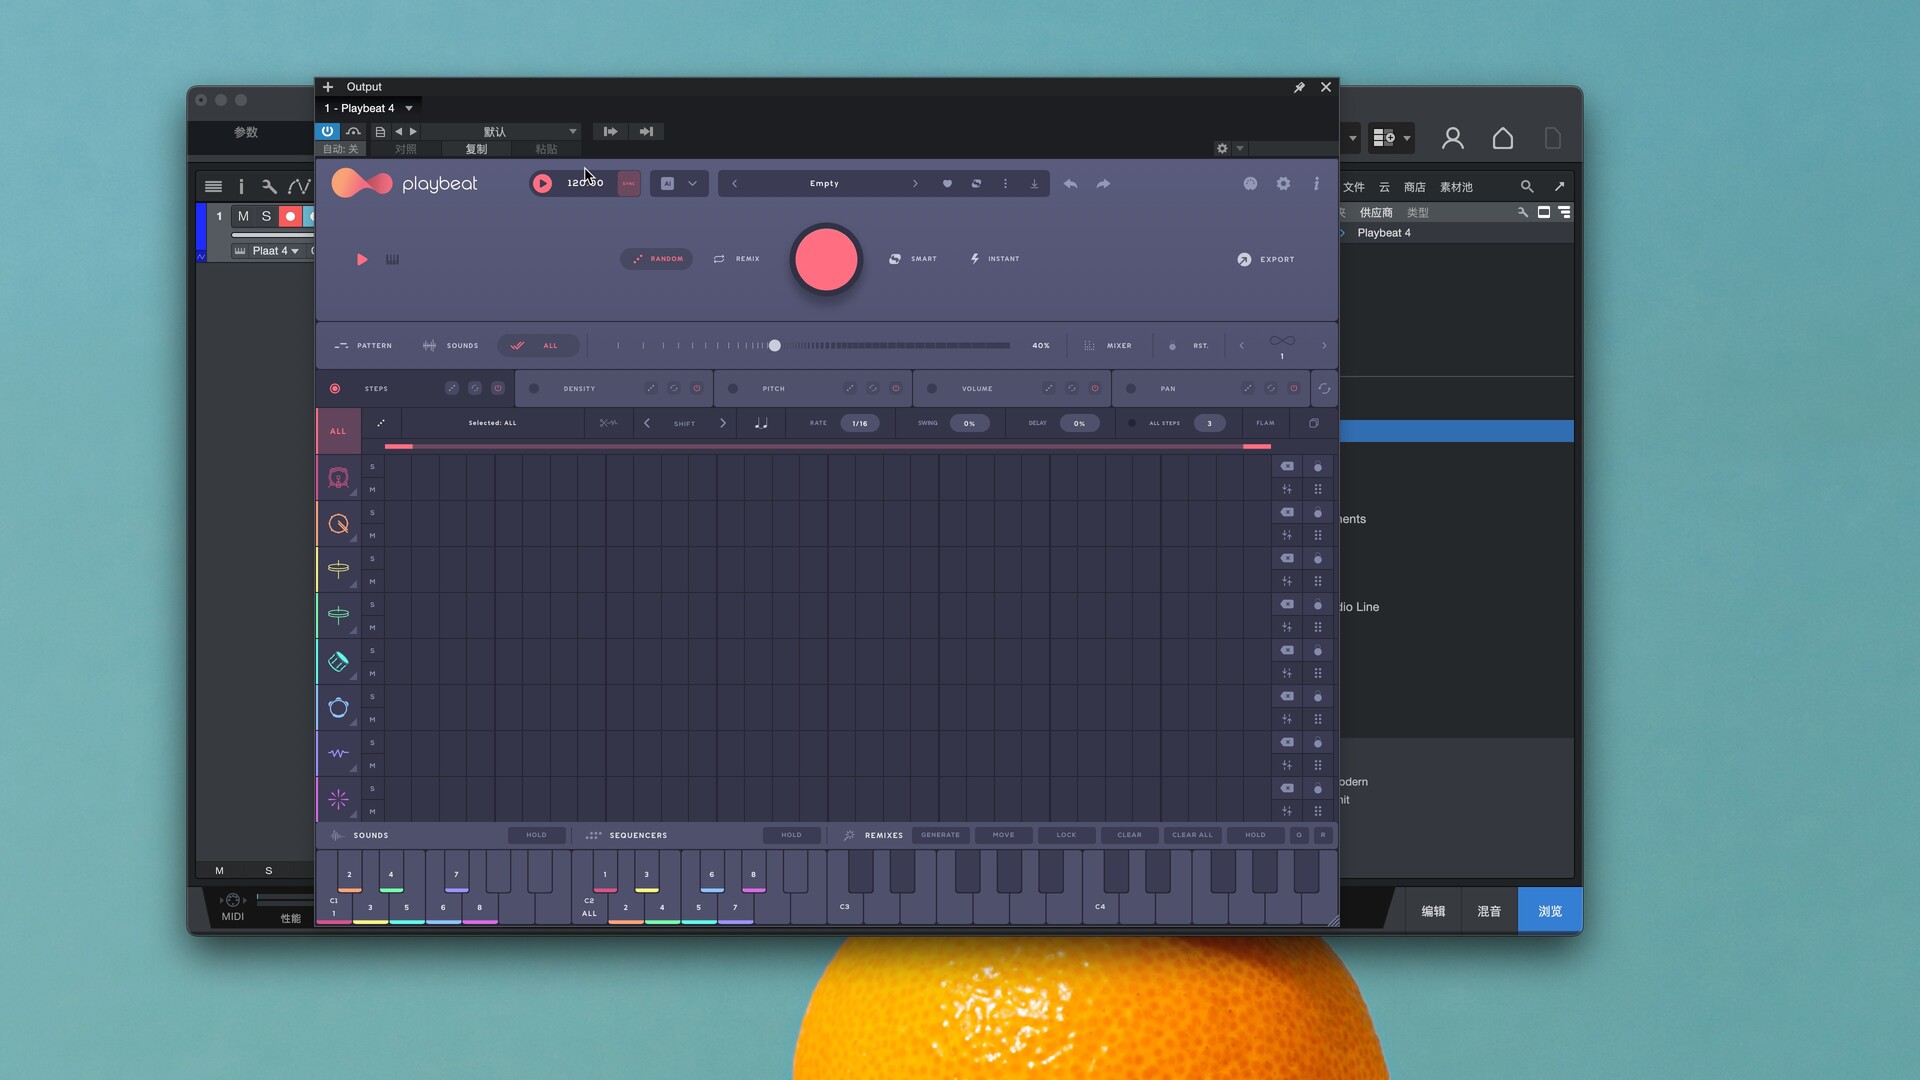Viewport: 1920px width, 1080px height.
Task: Go to next pattern slot arrow
Action: (x=1324, y=346)
